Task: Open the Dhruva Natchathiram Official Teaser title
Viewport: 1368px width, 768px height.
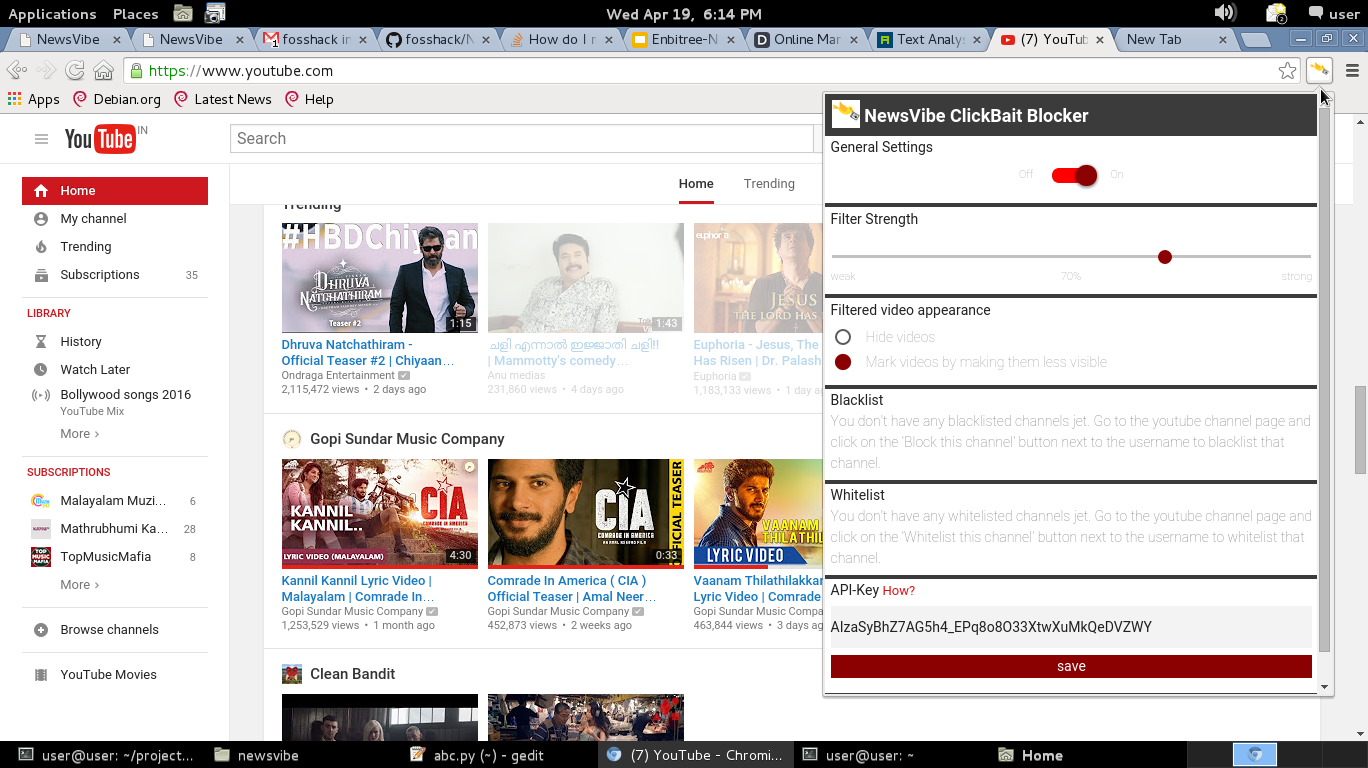Action: (368, 352)
